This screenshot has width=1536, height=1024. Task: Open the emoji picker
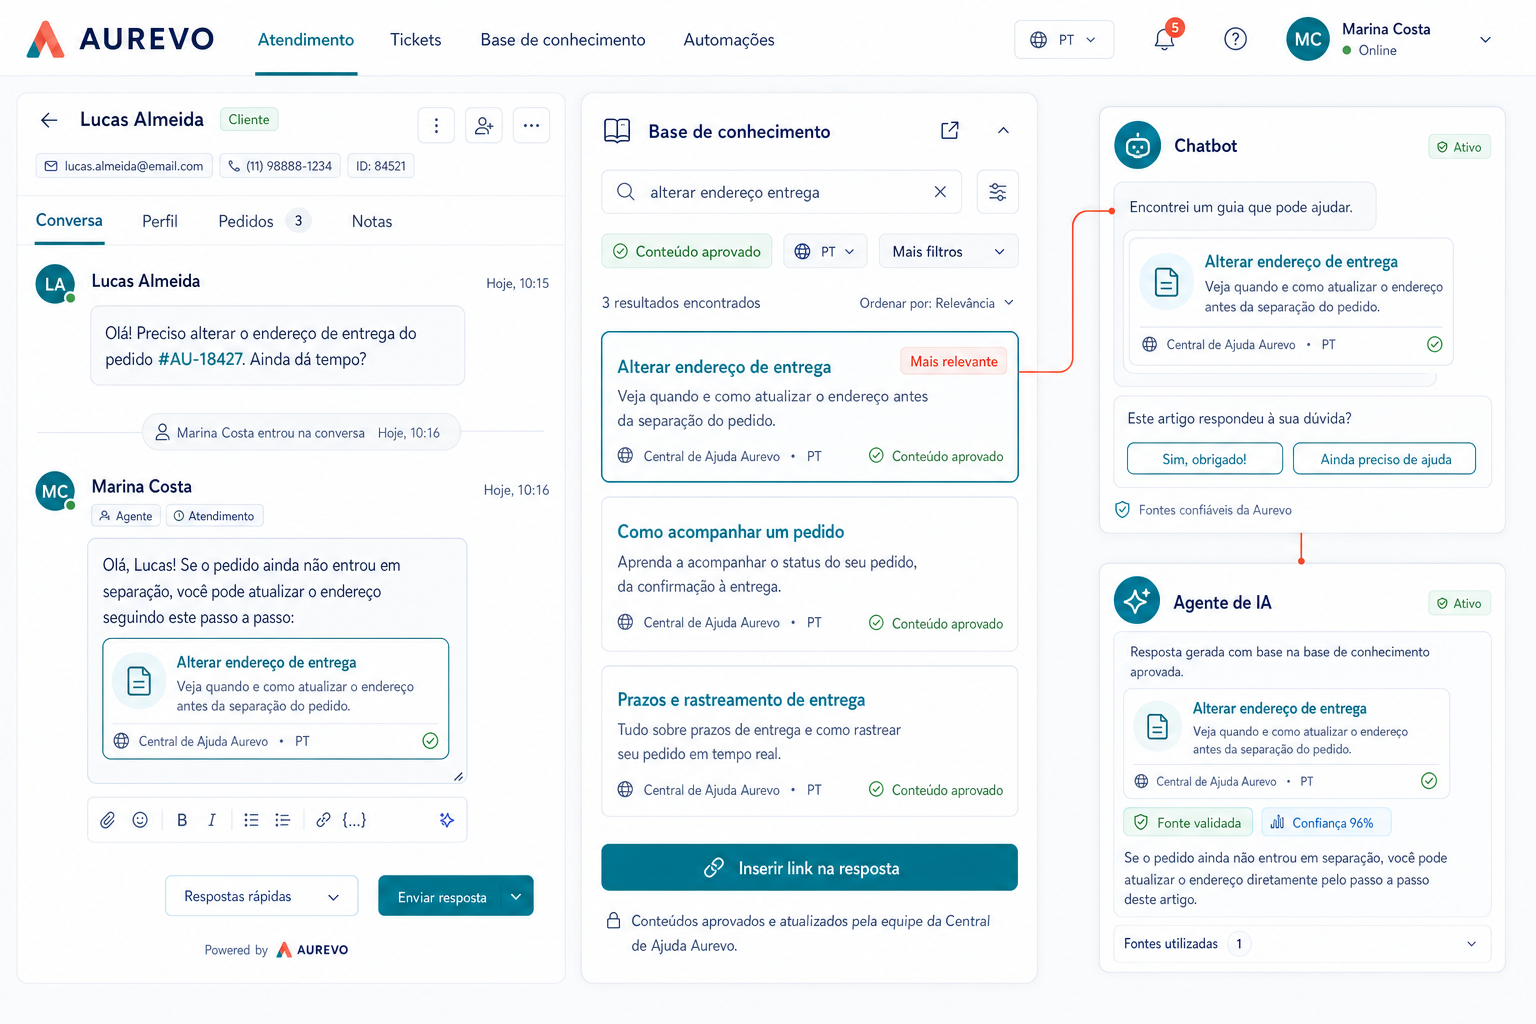140,820
